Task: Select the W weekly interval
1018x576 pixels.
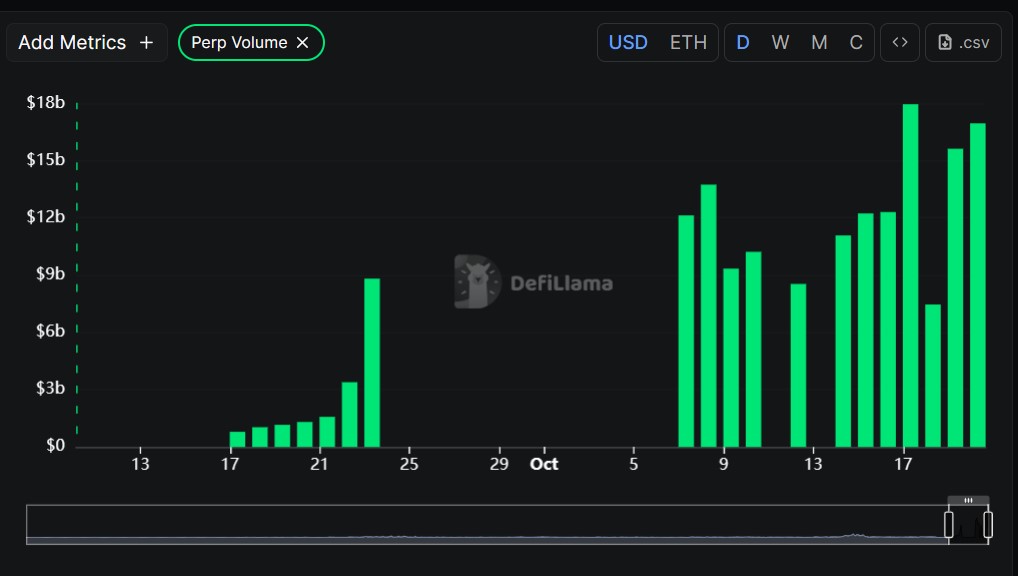Action: 780,43
